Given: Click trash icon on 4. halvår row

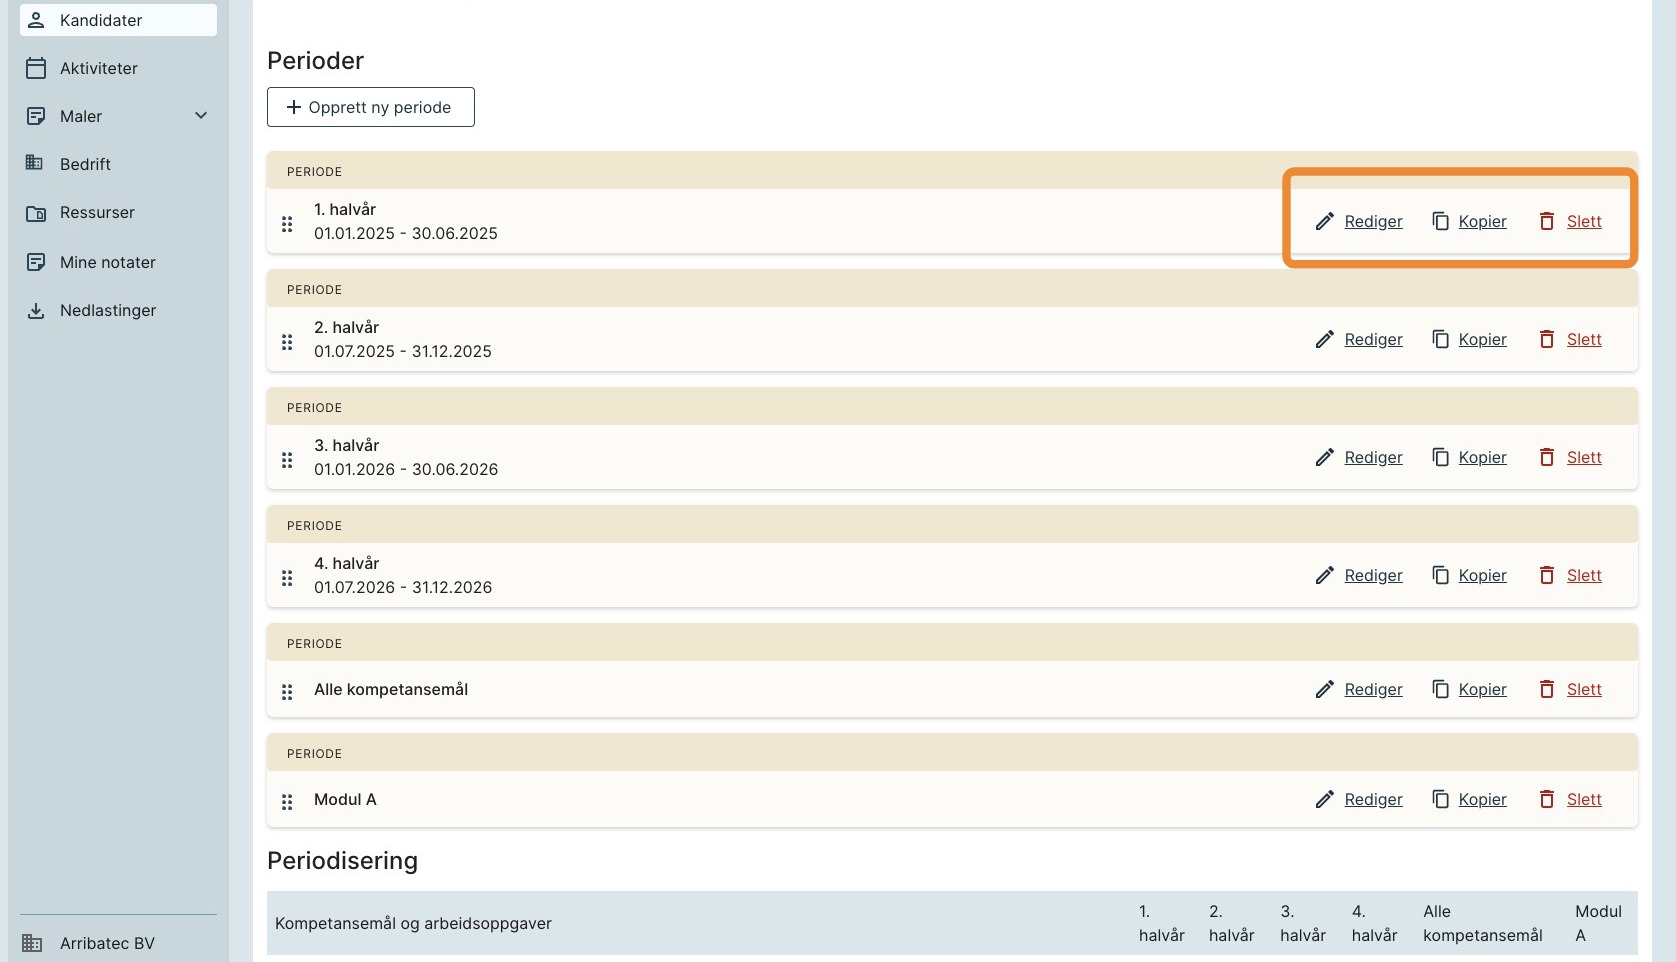Looking at the screenshot, I should pos(1547,576).
